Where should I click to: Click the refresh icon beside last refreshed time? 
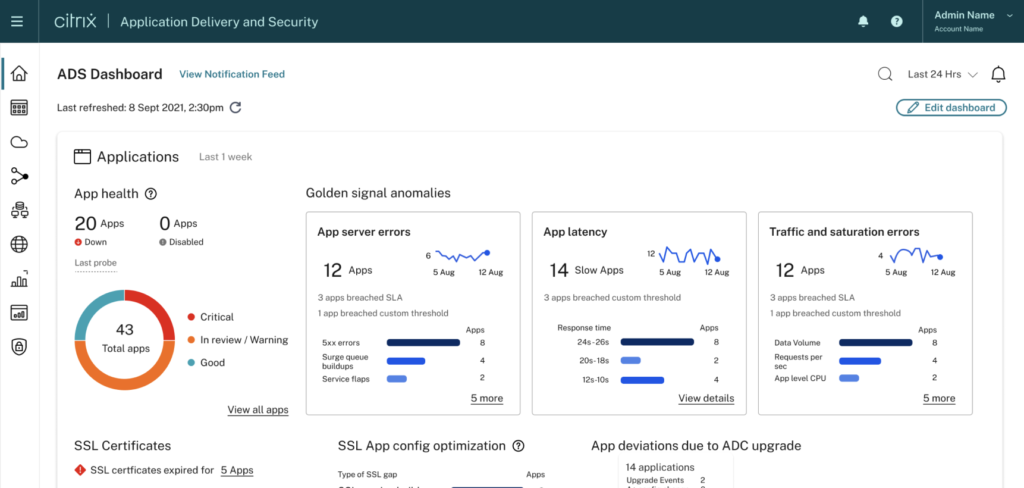[236, 107]
